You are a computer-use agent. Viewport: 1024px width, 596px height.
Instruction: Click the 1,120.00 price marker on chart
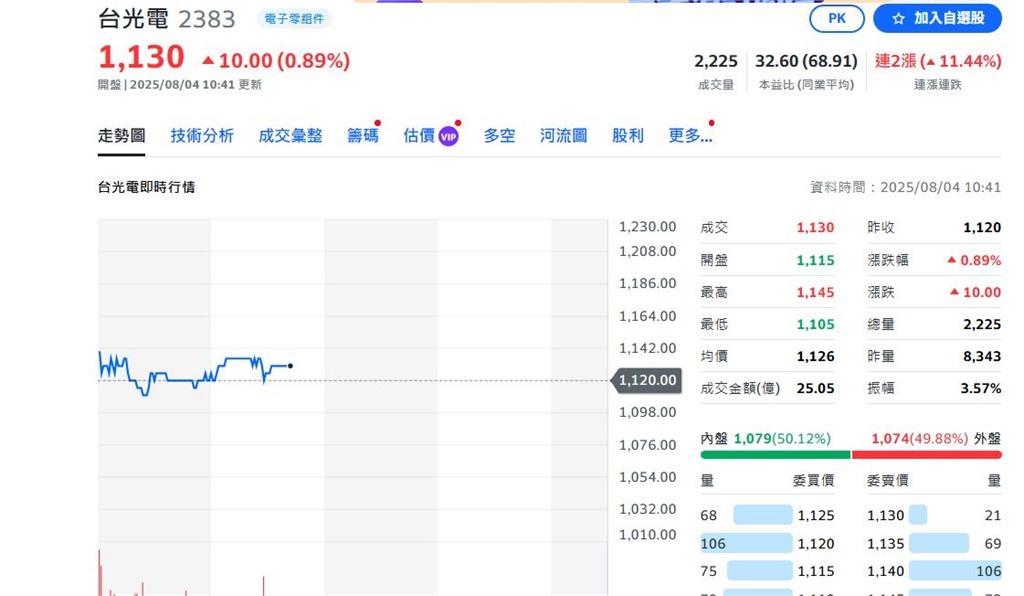pyautogui.click(x=646, y=380)
